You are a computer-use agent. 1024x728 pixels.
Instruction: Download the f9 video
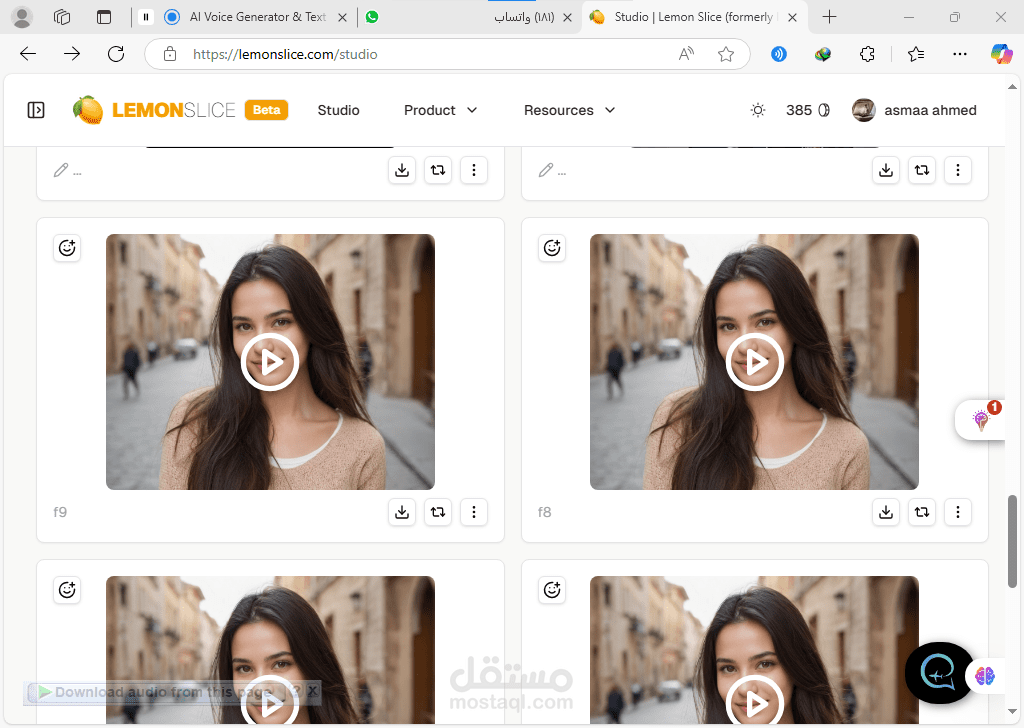(x=402, y=513)
